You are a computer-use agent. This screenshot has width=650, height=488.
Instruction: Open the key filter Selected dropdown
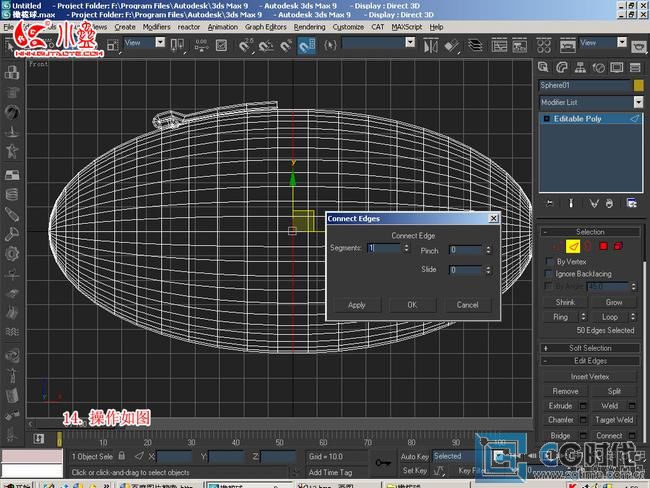(x=499, y=456)
